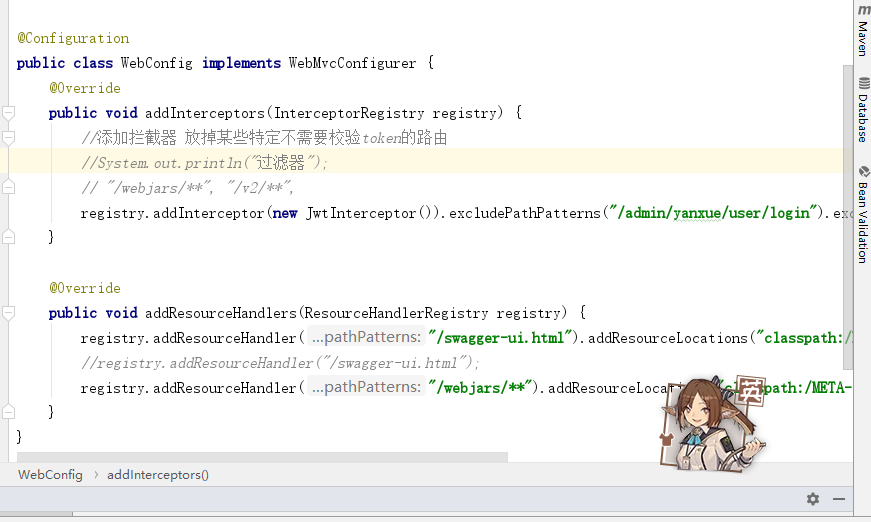Click the anime character sticker overlay
Image resolution: width=871 pixels, height=522 pixels.
(712, 424)
